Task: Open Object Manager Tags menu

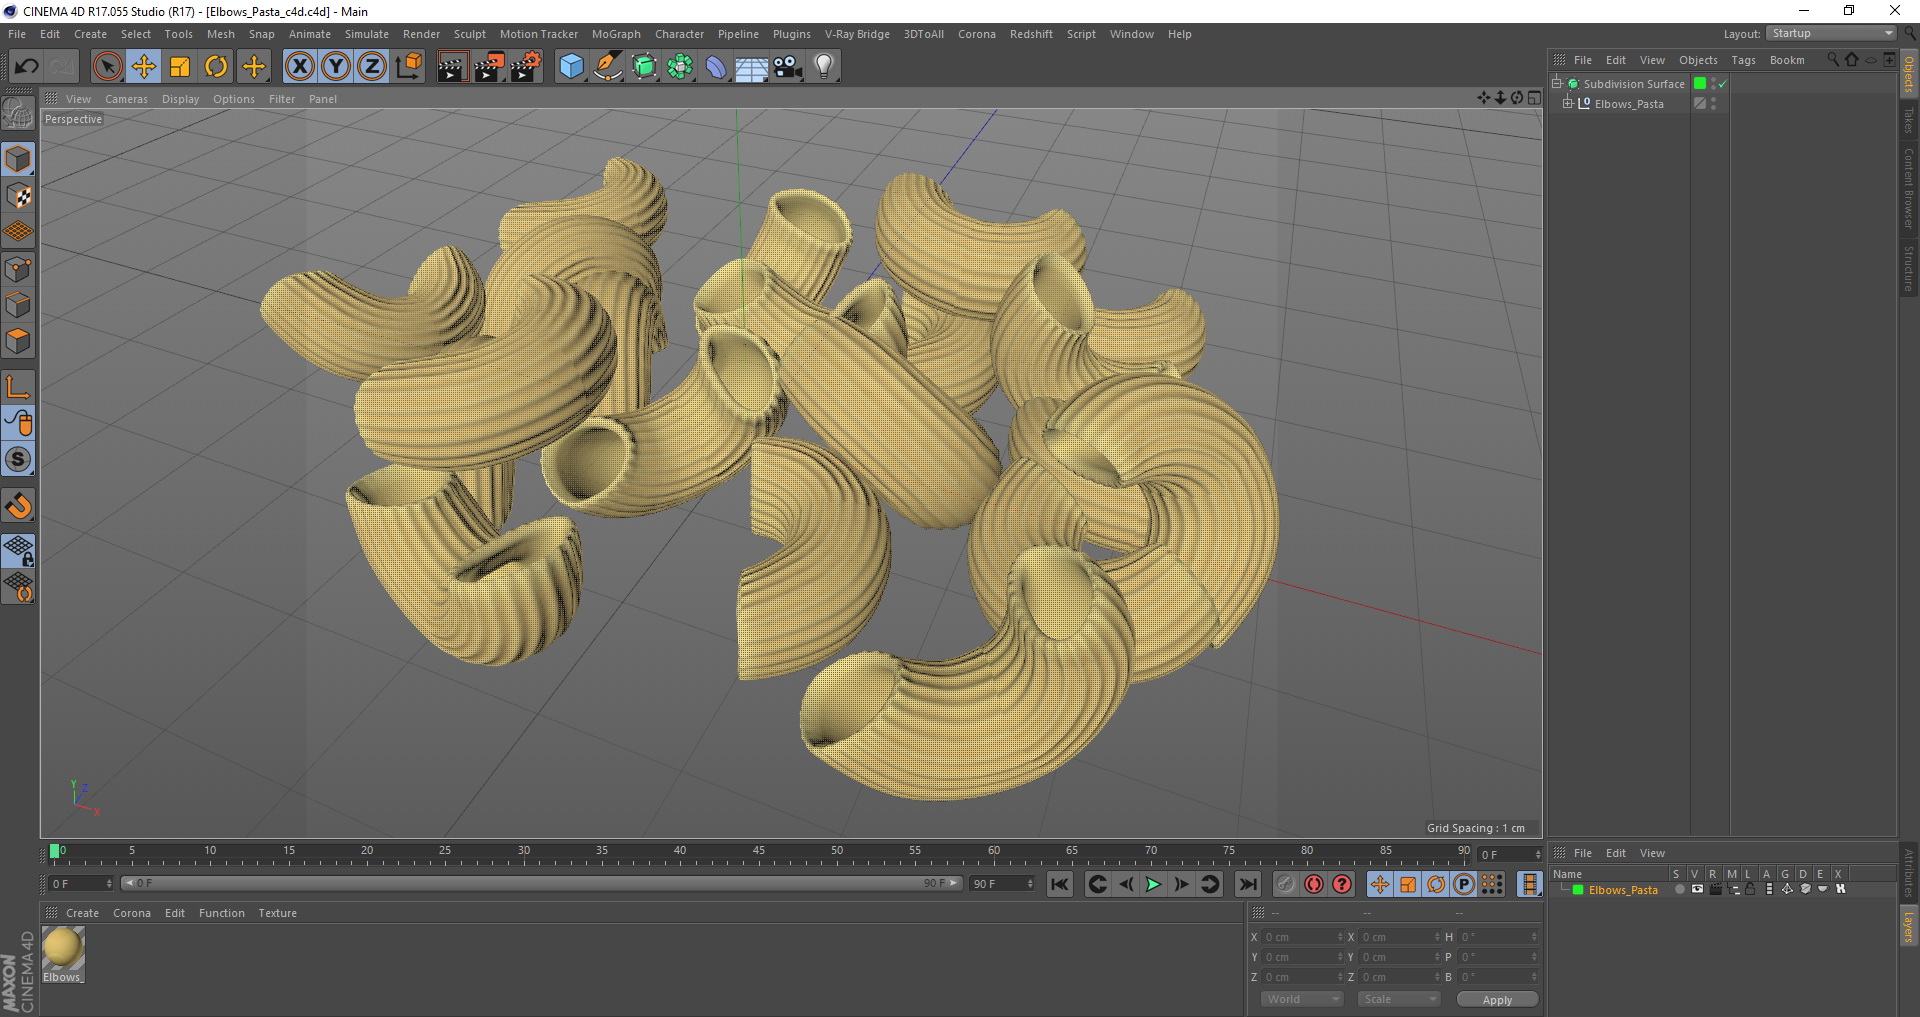Action: (x=1743, y=60)
